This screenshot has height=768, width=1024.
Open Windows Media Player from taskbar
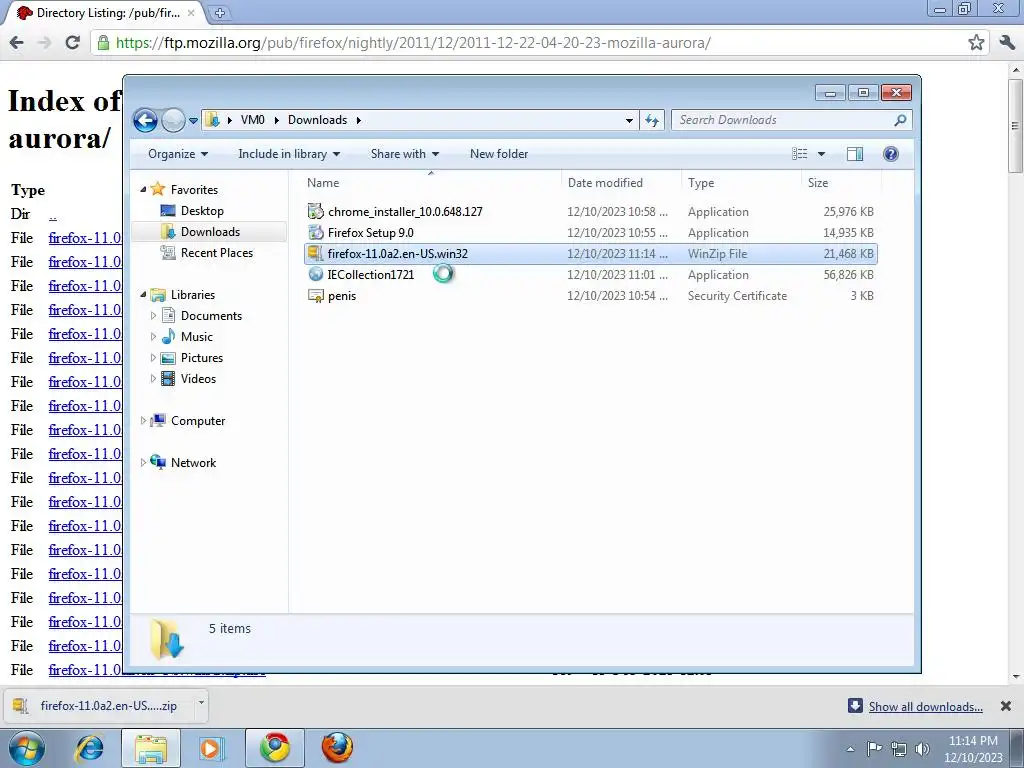[x=212, y=748]
